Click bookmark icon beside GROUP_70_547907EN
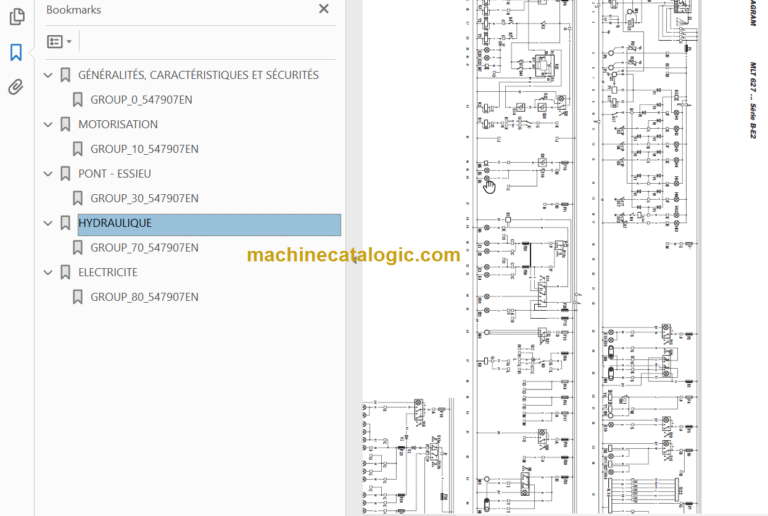This screenshot has width=768, height=516. pyautogui.click(x=77, y=248)
